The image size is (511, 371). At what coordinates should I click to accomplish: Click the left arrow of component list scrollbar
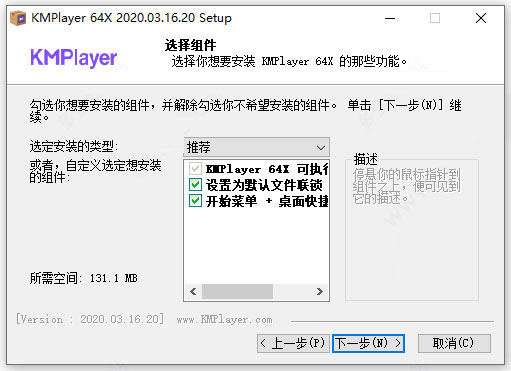click(193, 292)
